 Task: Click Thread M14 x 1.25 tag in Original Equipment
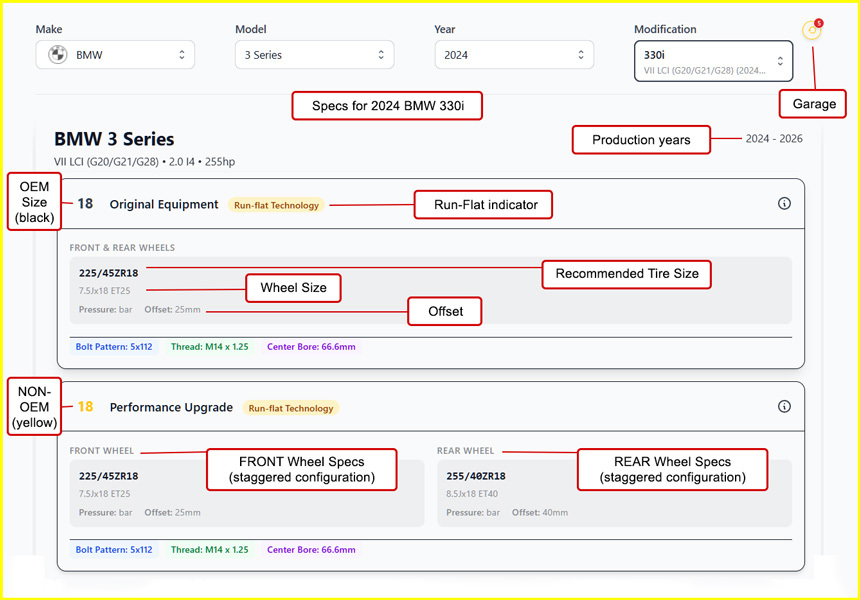pos(209,347)
